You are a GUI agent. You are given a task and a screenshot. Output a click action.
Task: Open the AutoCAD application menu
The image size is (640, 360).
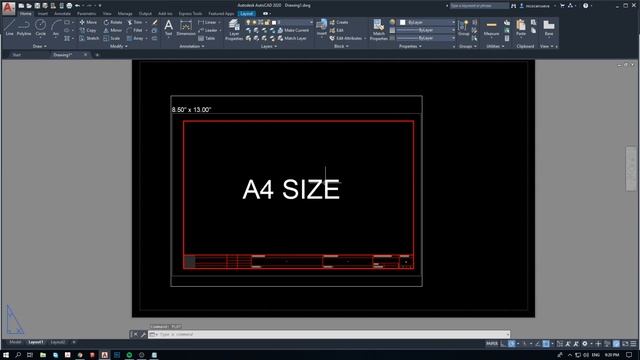[9, 8]
